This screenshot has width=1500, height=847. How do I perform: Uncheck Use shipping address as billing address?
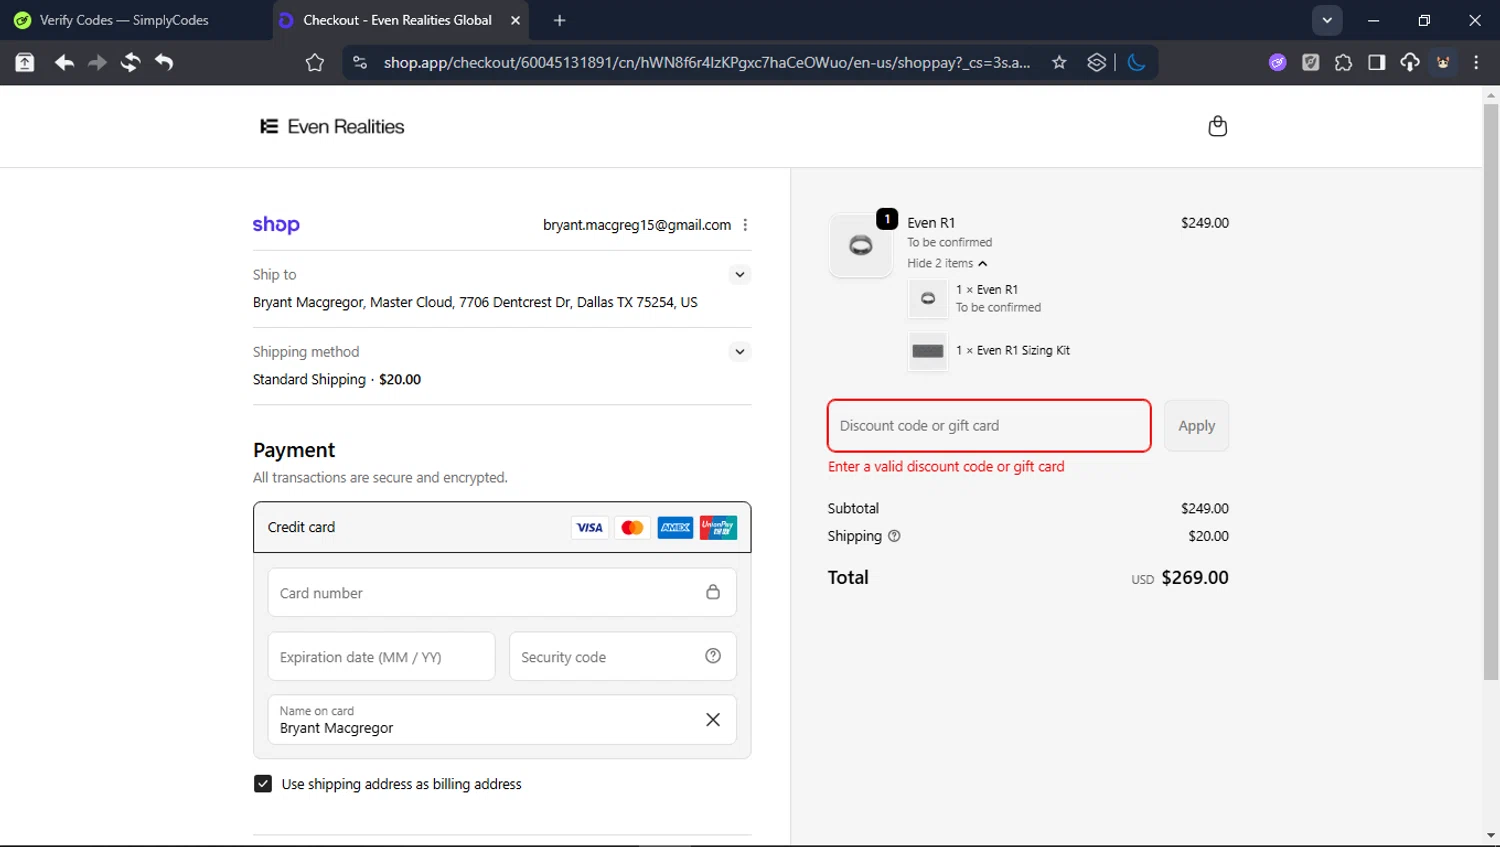[x=263, y=784]
